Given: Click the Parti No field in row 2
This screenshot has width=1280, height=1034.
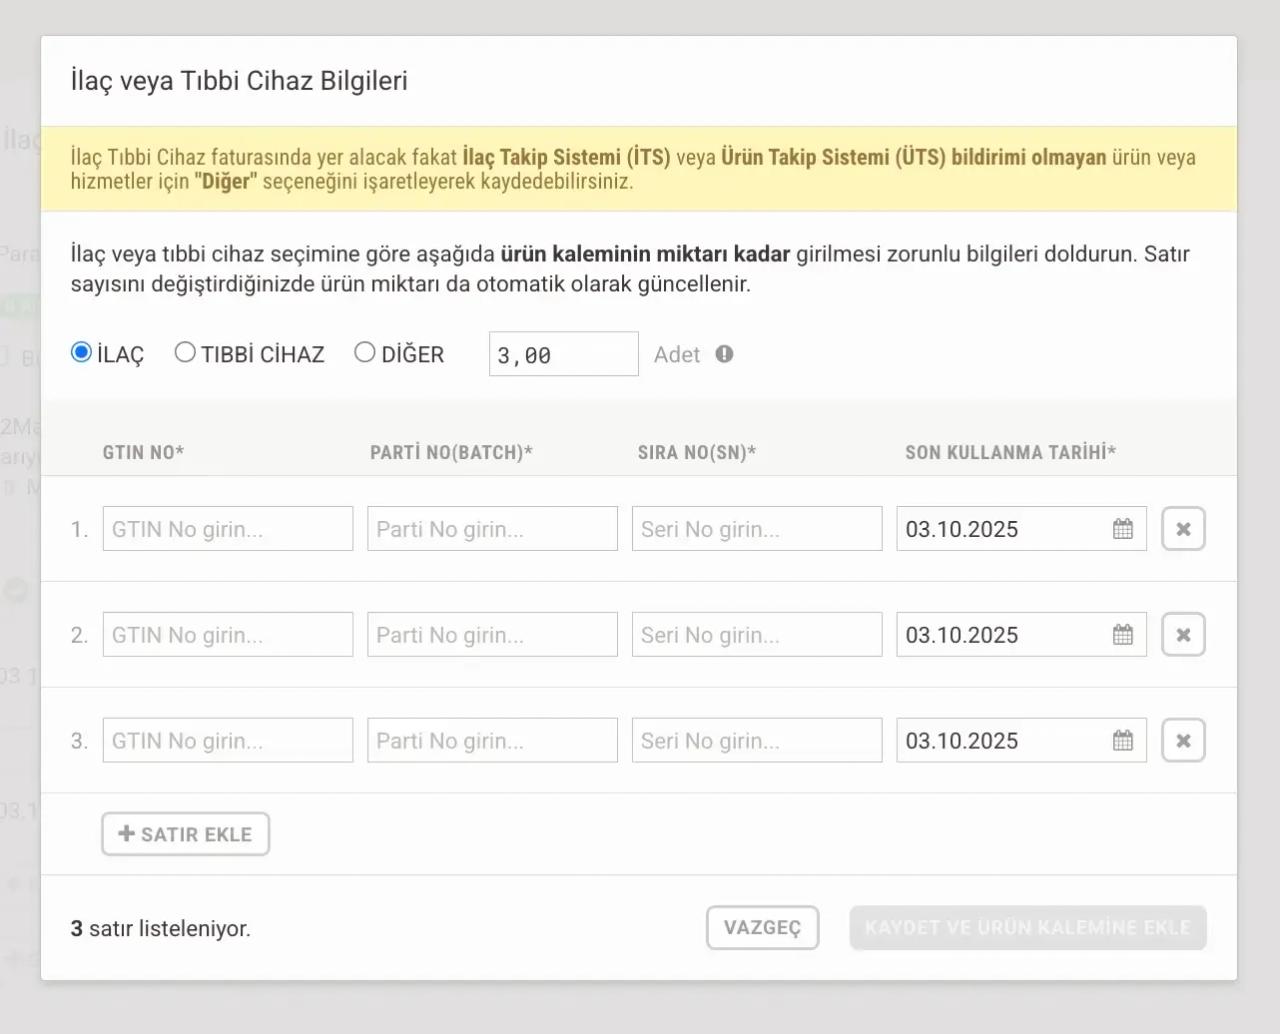Looking at the screenshot, I should pos(492,635).
